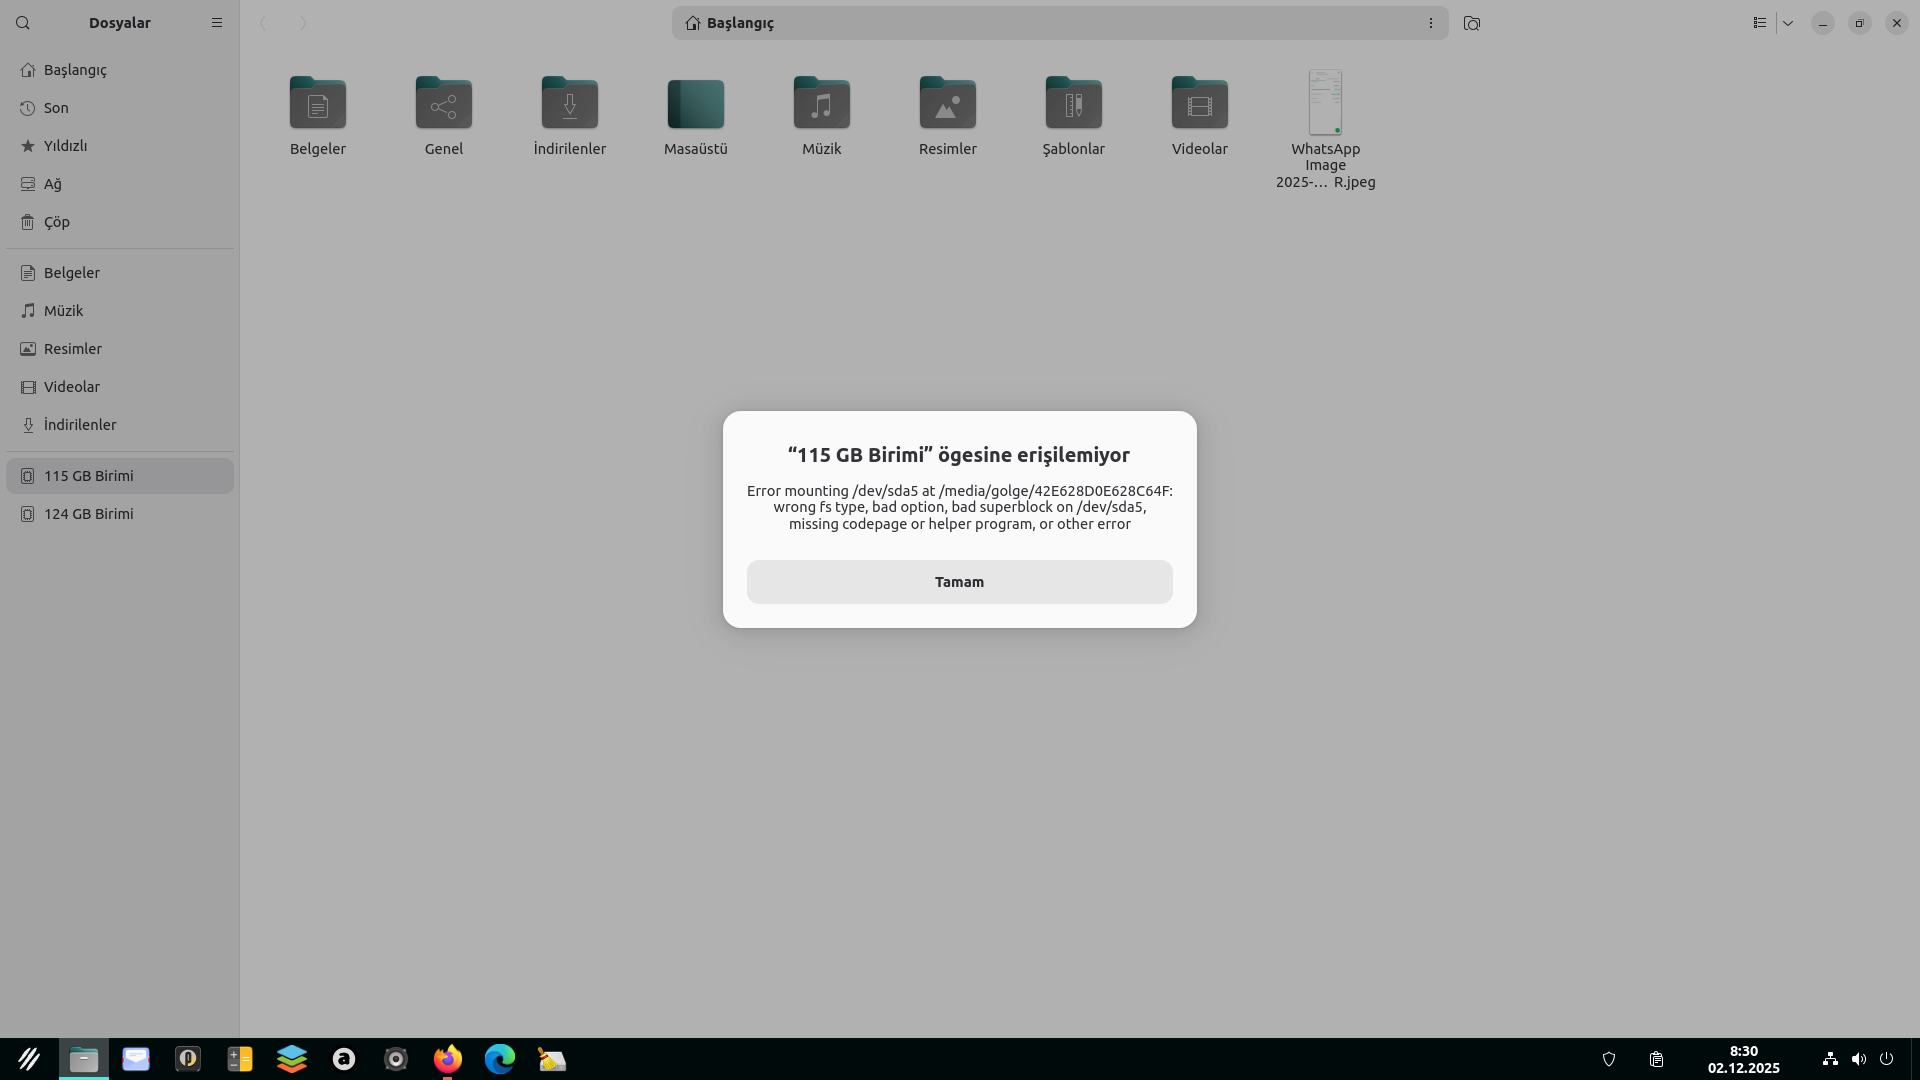Click the Başlangıç path bar field

pyautogui.click(x=1050, y=23)
